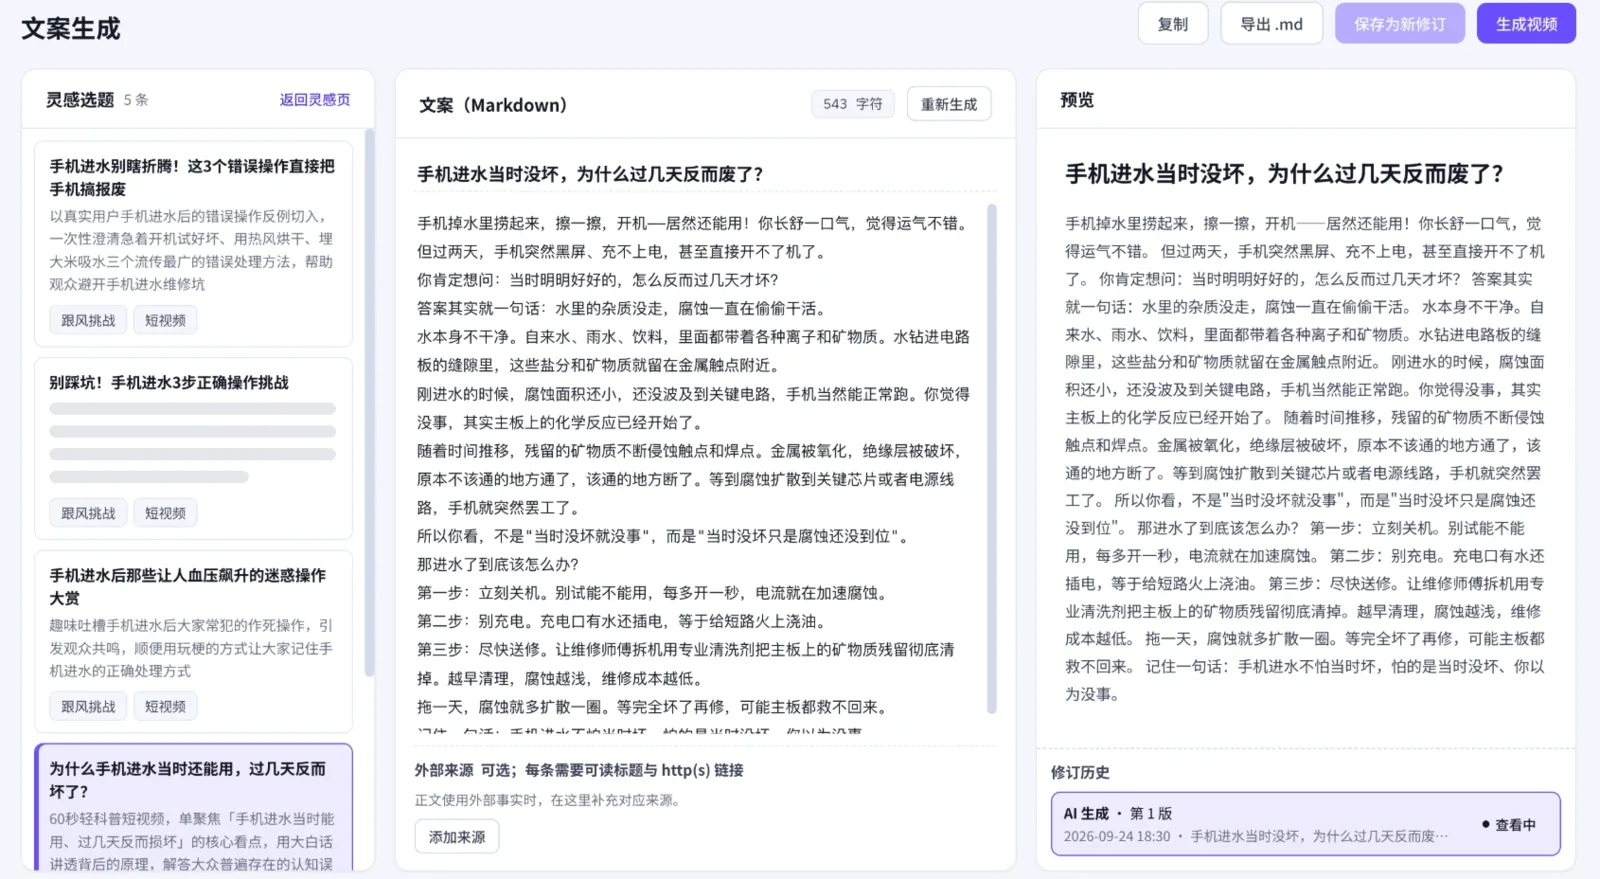Image resolution: width=1600 pixels, height=879 pixels.
Task: Click the 短视频 tag under 别踩坑 card
Action: pos(165,513)
